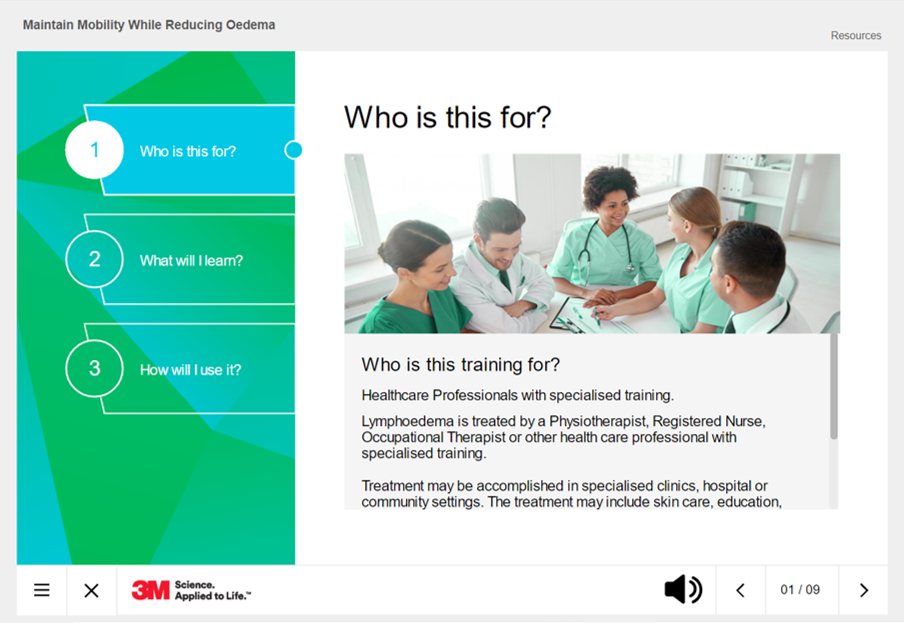Screen dimensions: 904x623
Task: Click the circled number 1 step marker
Action: (95, 150)
